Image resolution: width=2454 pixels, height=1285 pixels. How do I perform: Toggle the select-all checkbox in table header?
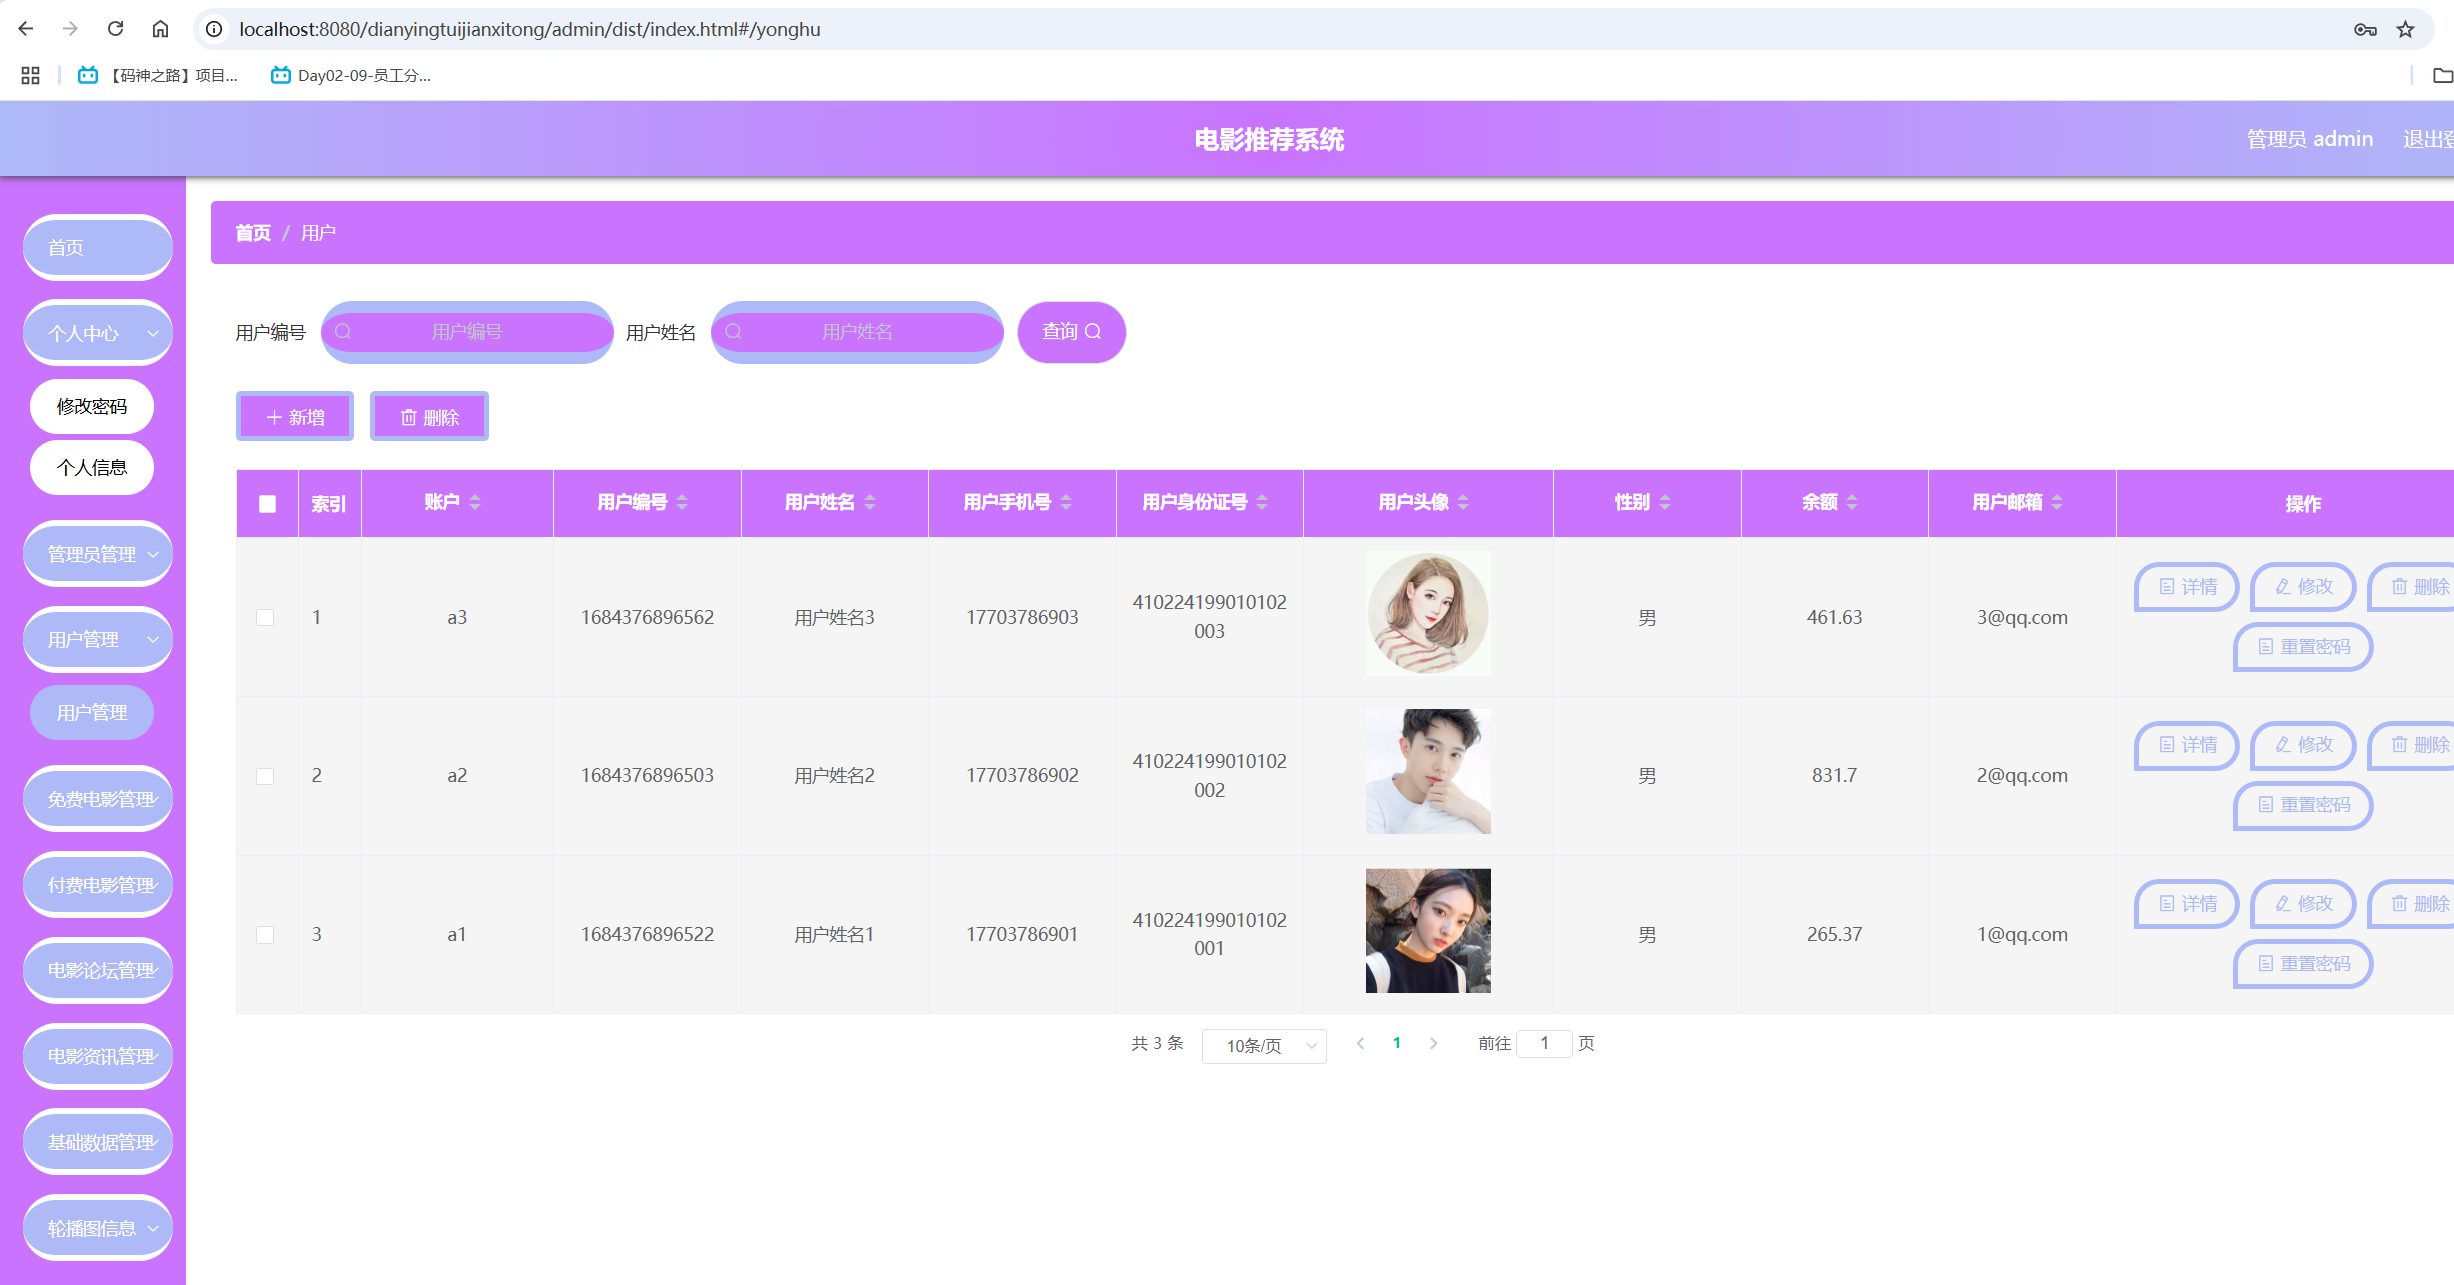pos(267,504)
